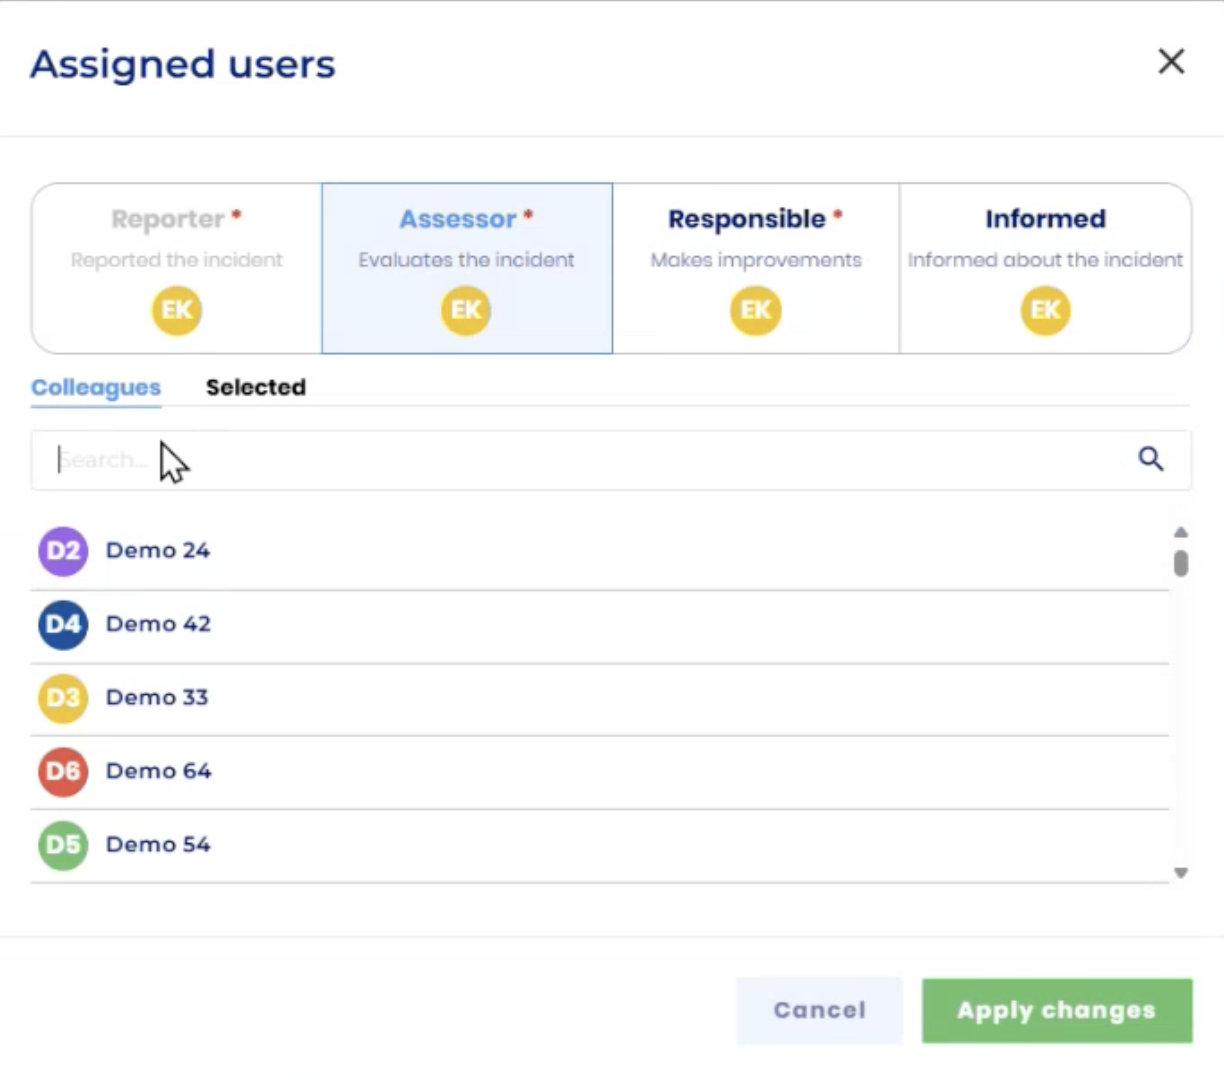This screenshot has height=1080, width=1224.
Task: Choose Demo 64 from the colleague list
Action: coord(159,771)
